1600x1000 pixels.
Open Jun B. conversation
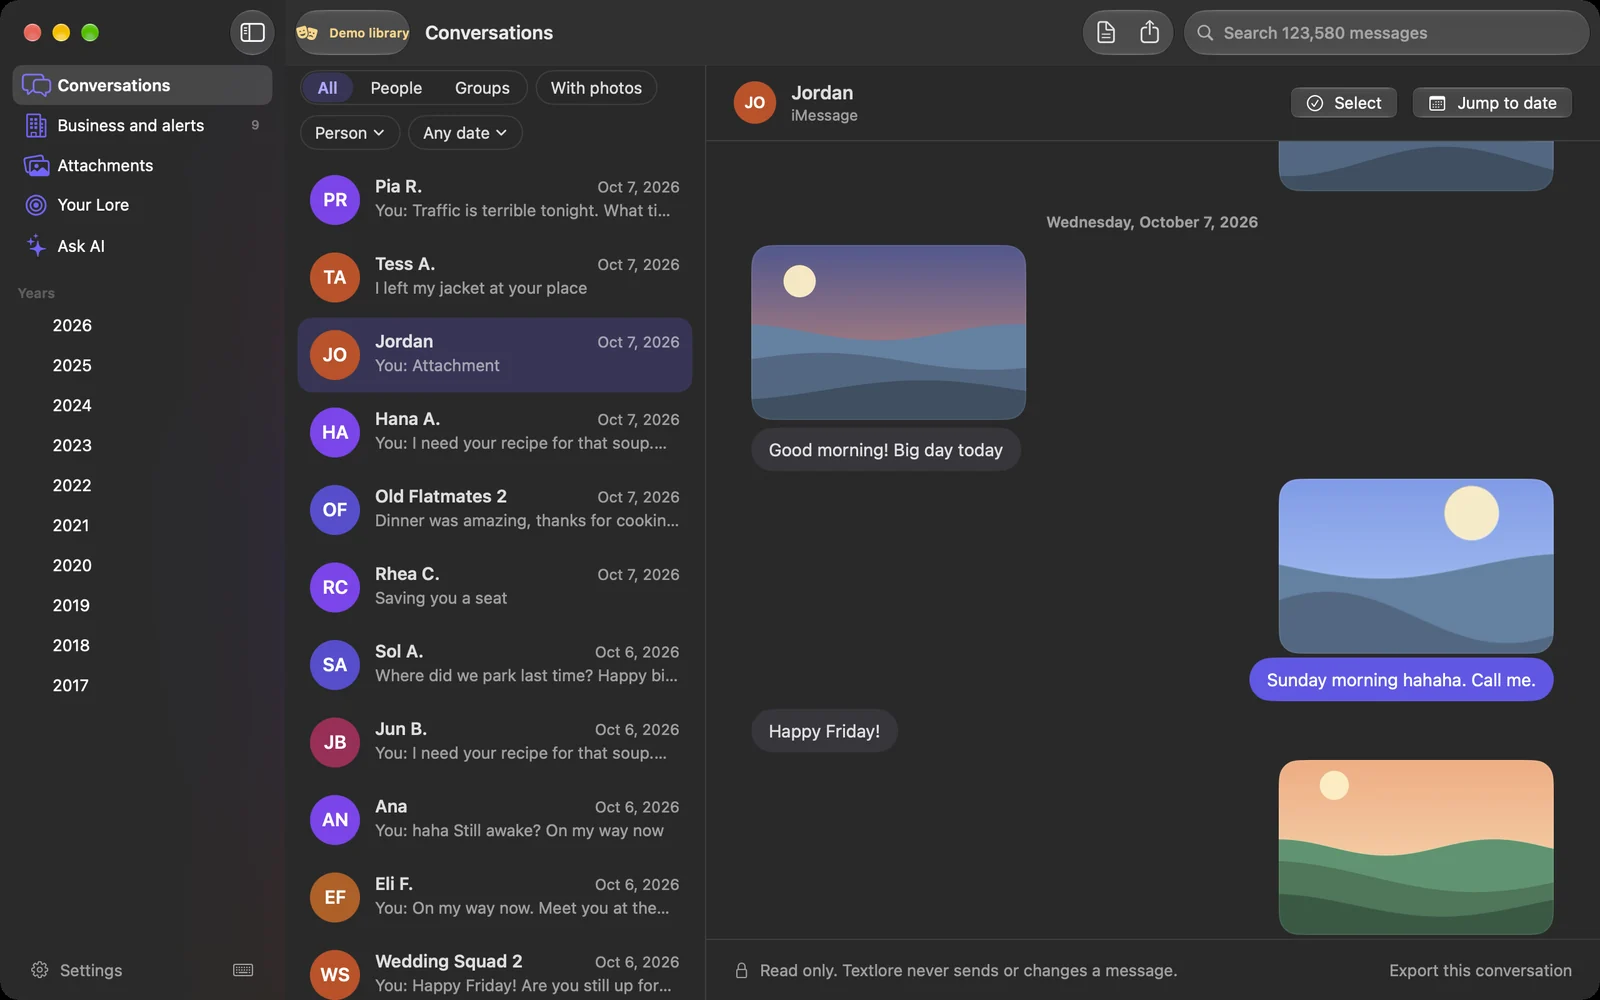[495, 742]
